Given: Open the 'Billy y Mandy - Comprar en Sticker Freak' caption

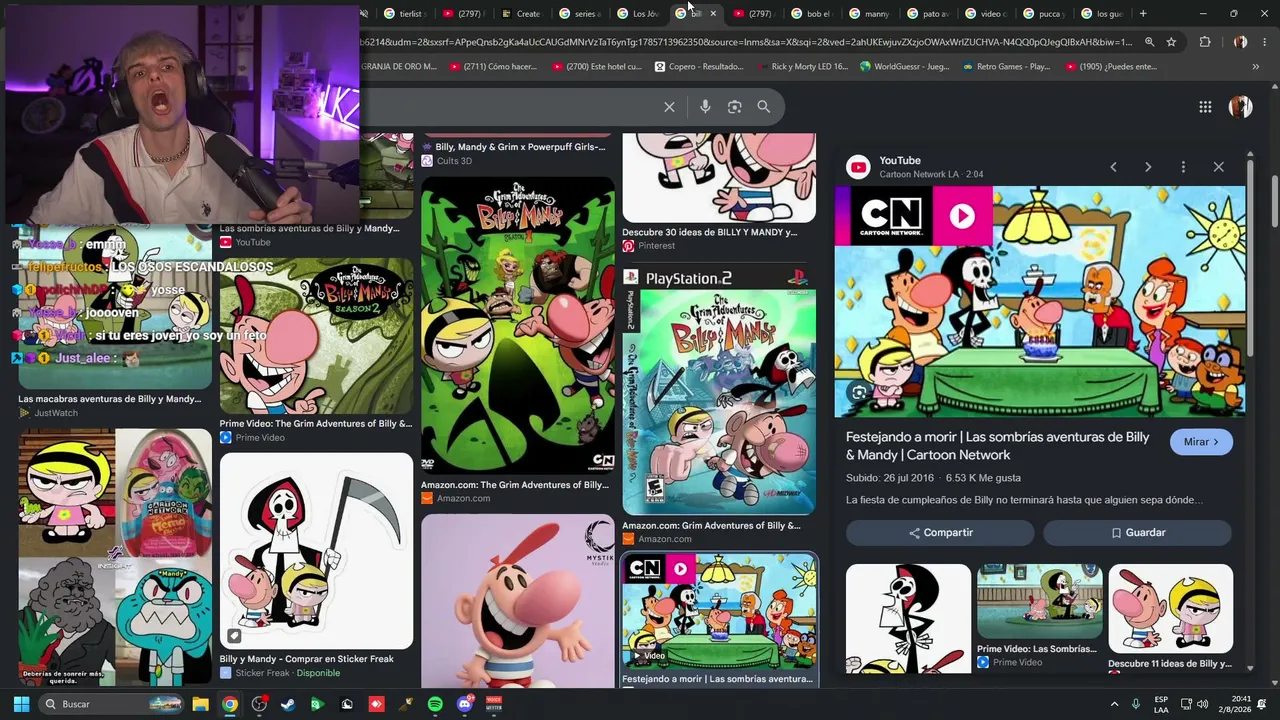Looking at the screenshot, I should [x=307, y=659].
